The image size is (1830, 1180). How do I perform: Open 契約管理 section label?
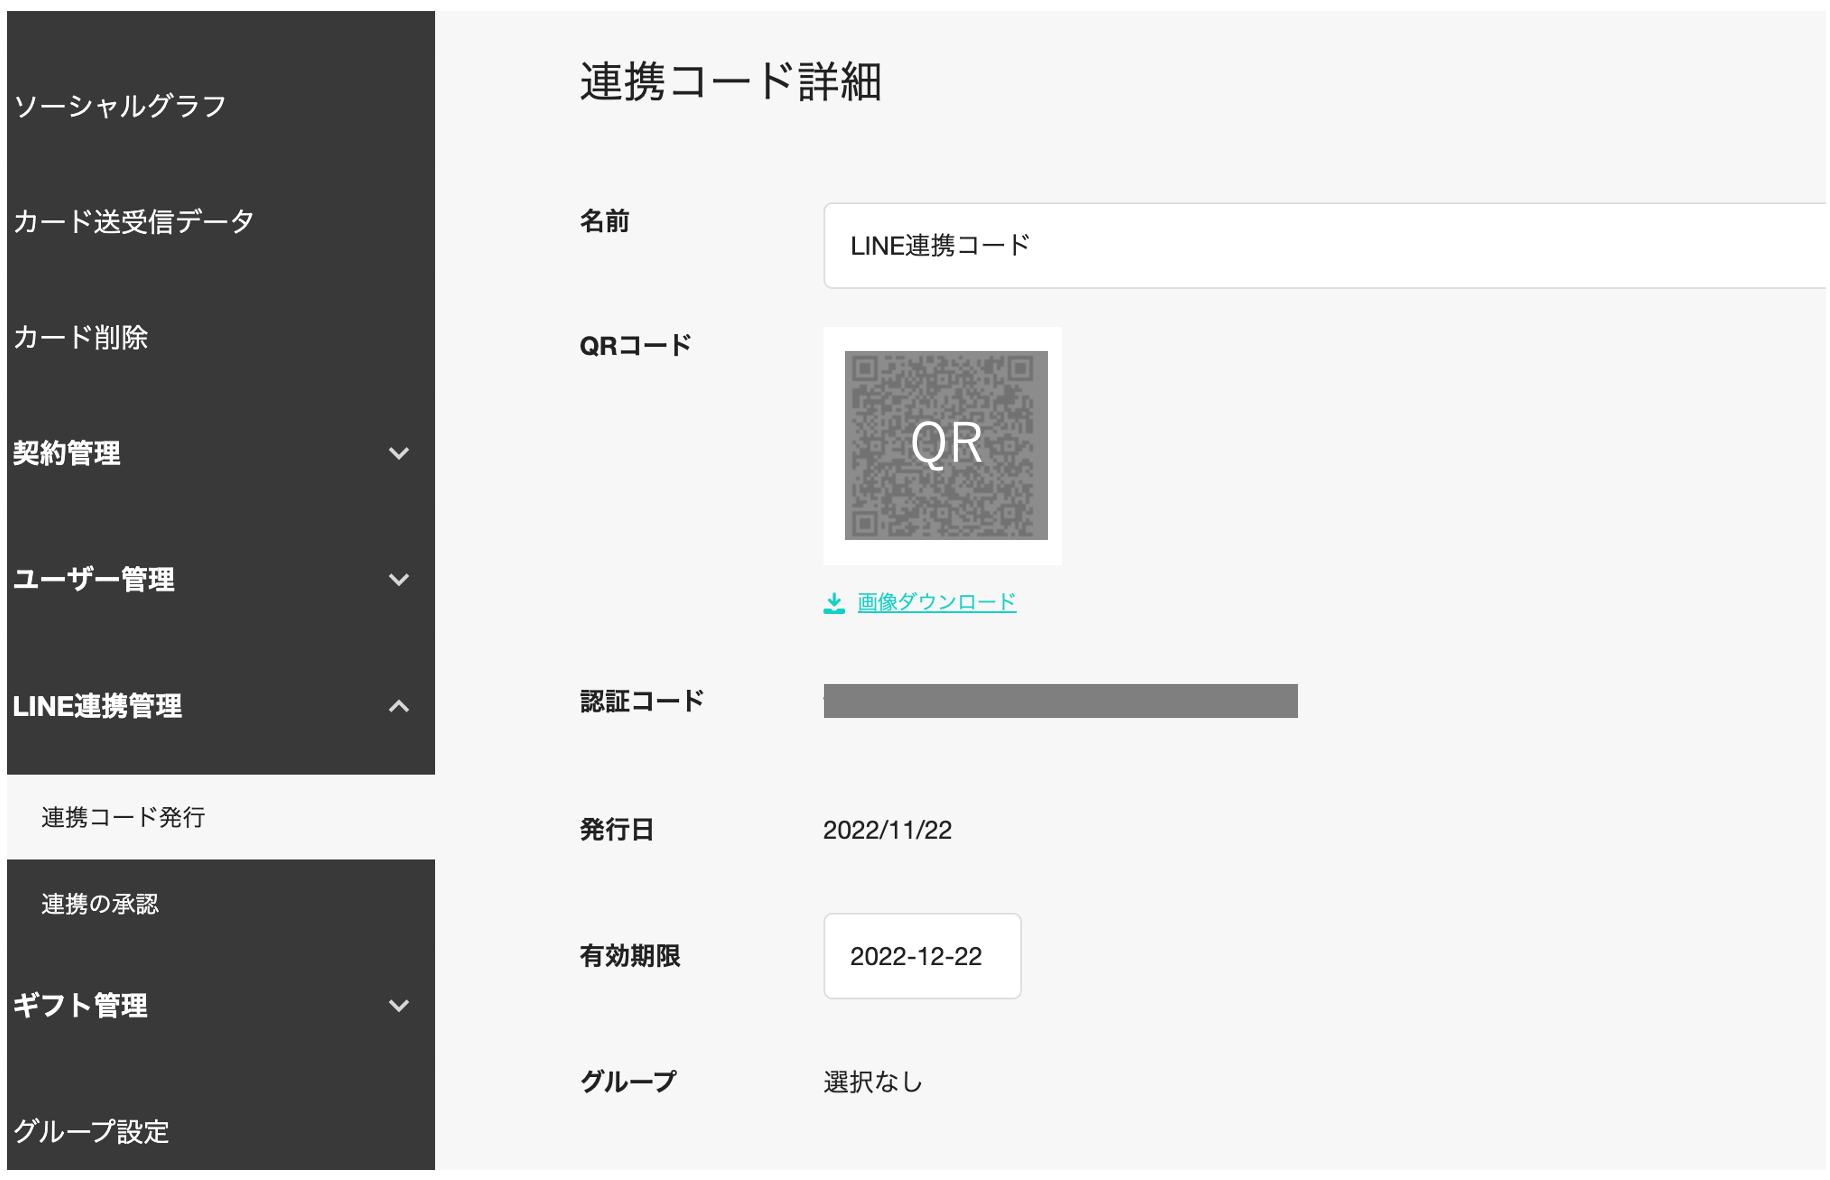point(67,453)
